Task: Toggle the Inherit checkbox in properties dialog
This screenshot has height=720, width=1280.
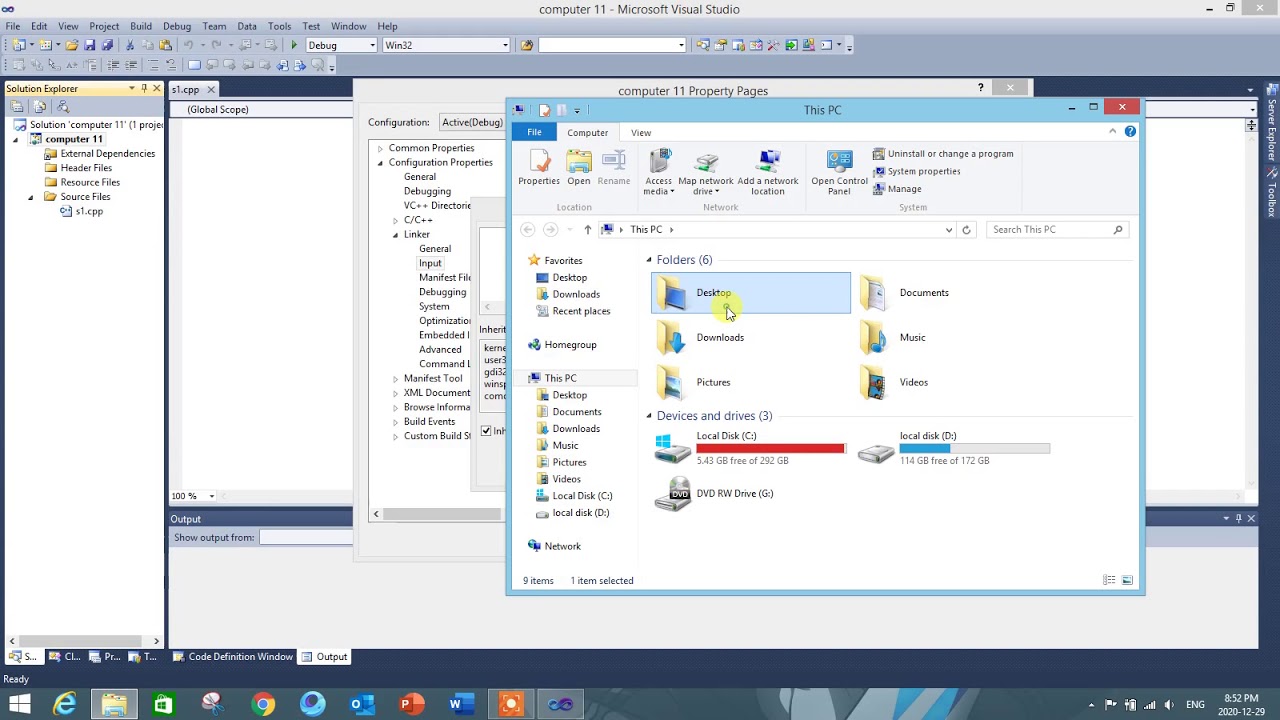Action: click(486, 431)
